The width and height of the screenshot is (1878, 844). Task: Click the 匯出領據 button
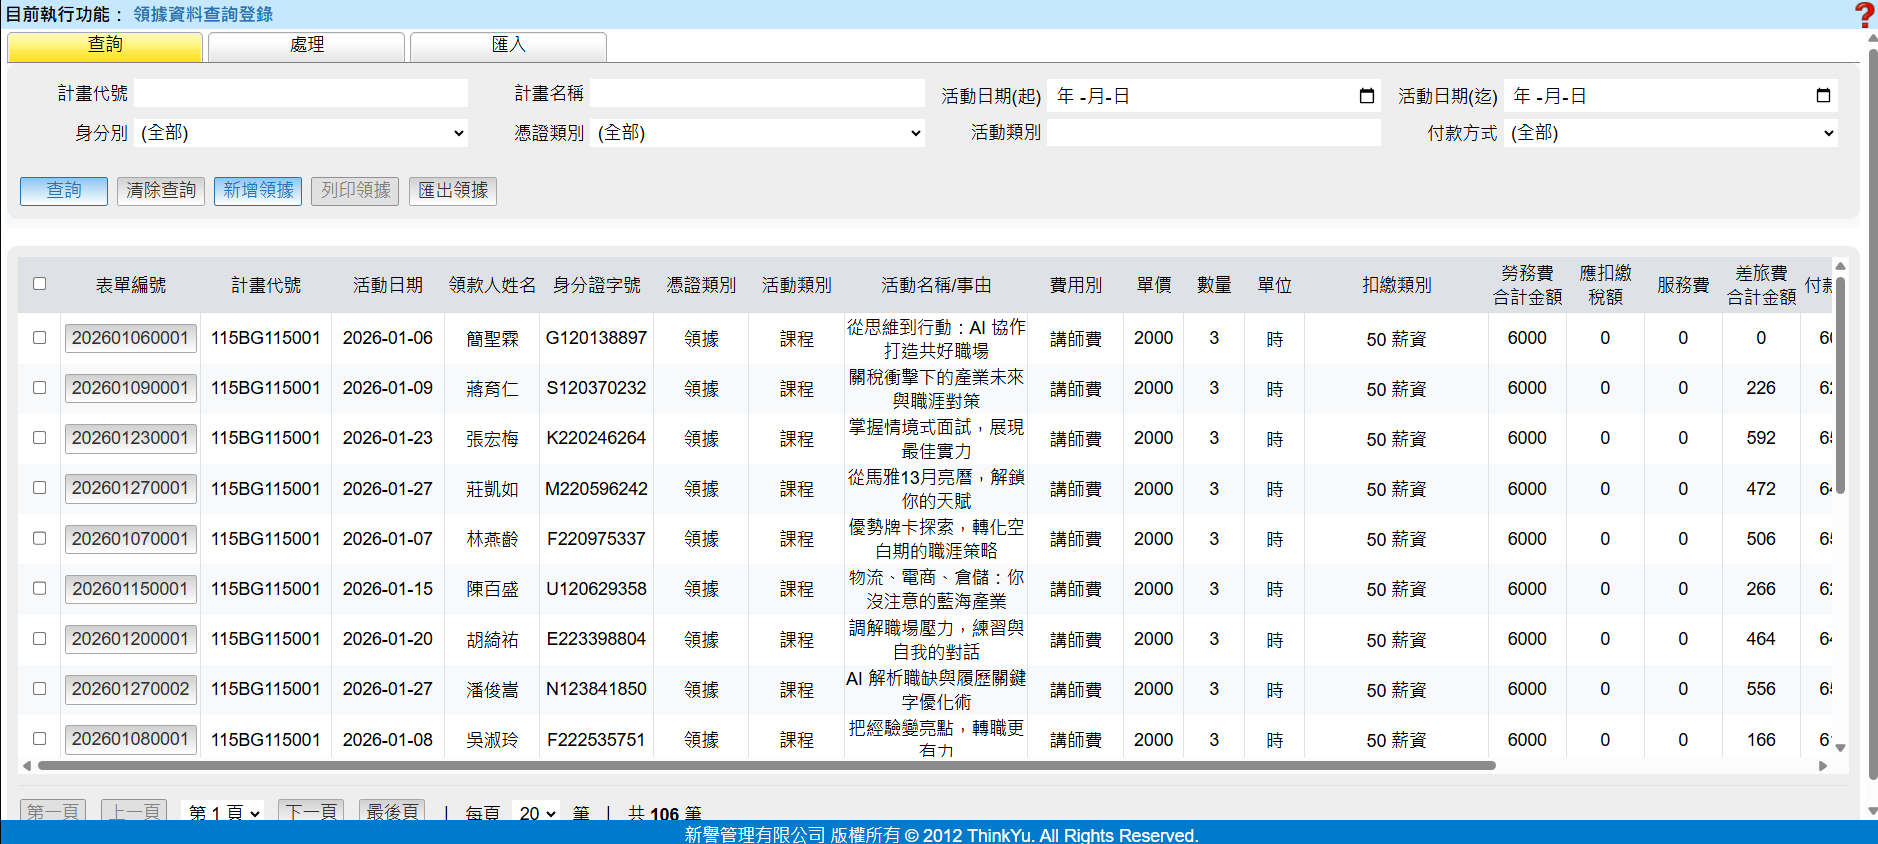[x=453, y=191]
